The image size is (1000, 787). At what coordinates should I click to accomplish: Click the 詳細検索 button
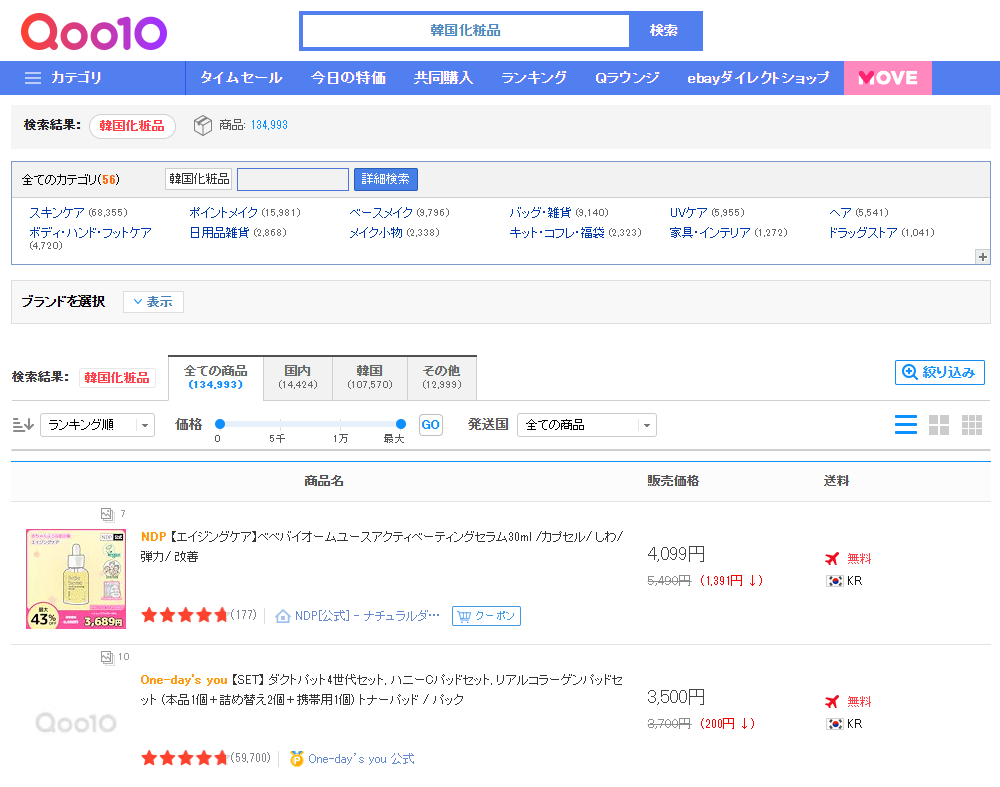(x=385, y=179)
